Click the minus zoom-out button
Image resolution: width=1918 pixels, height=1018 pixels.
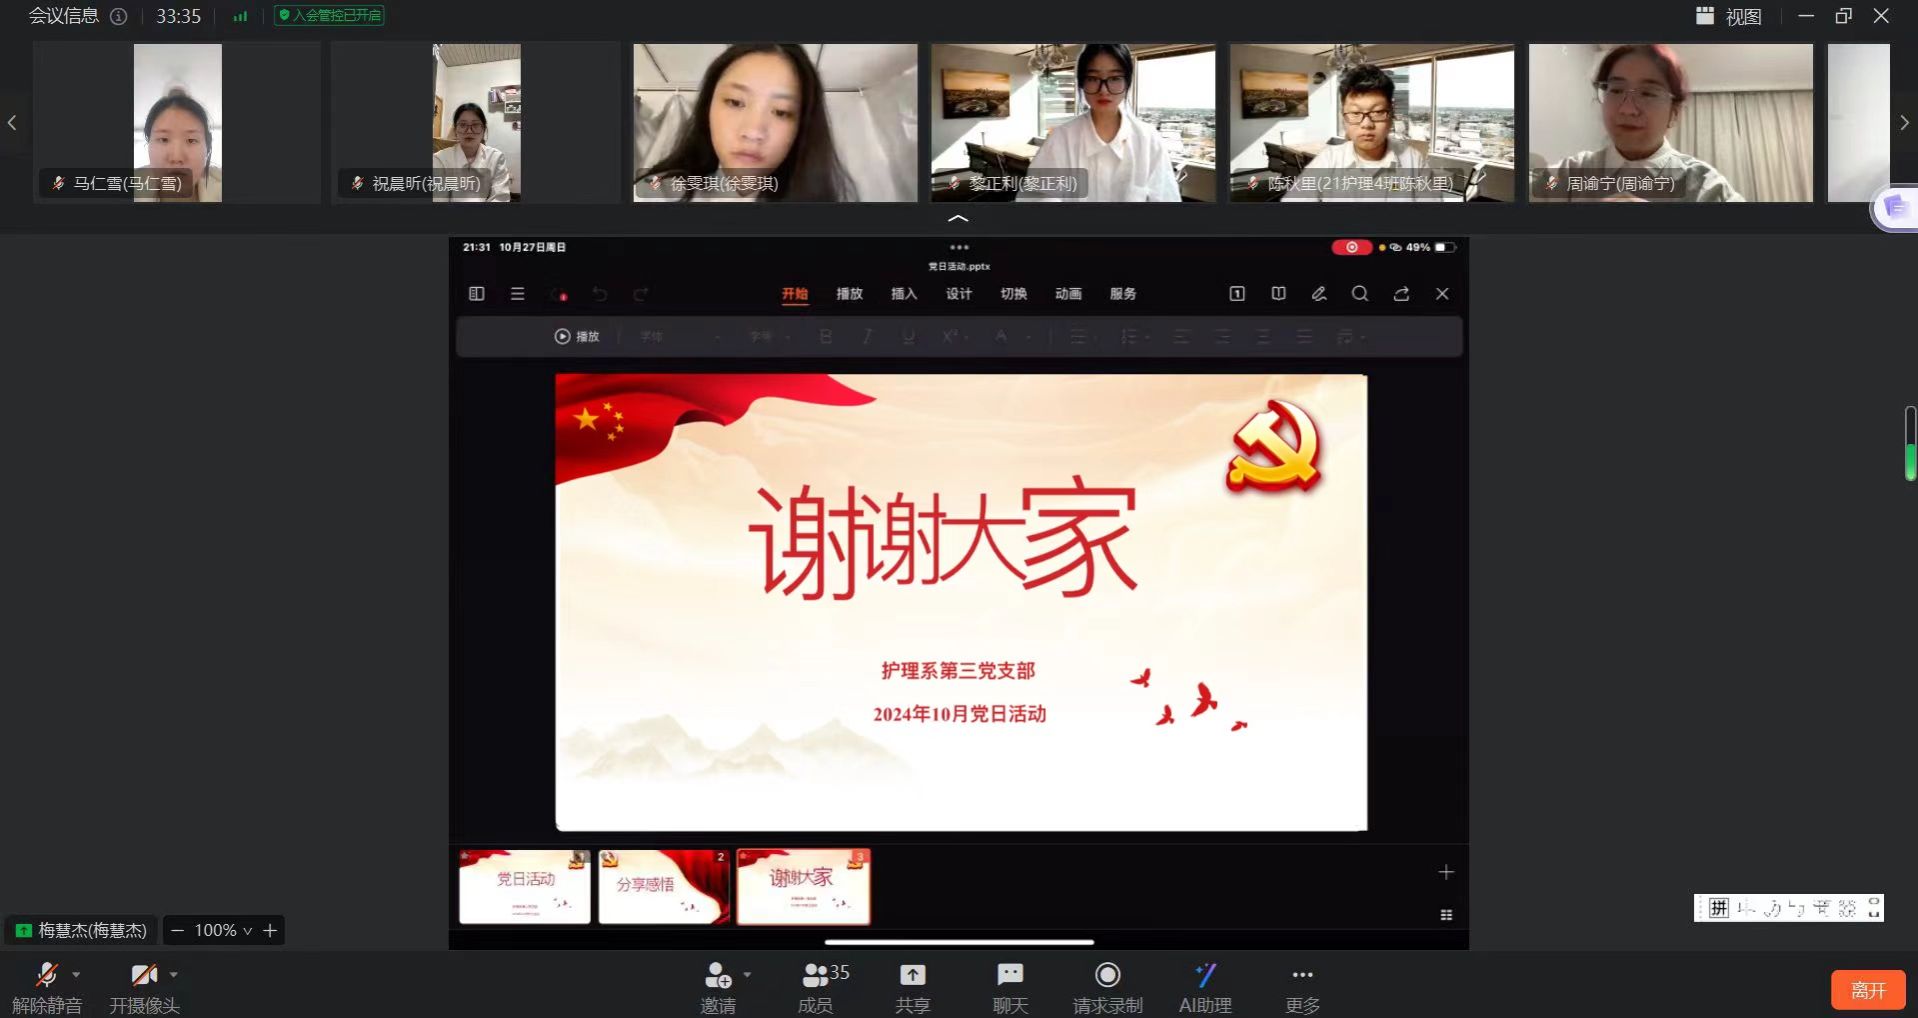click(177, 930)
